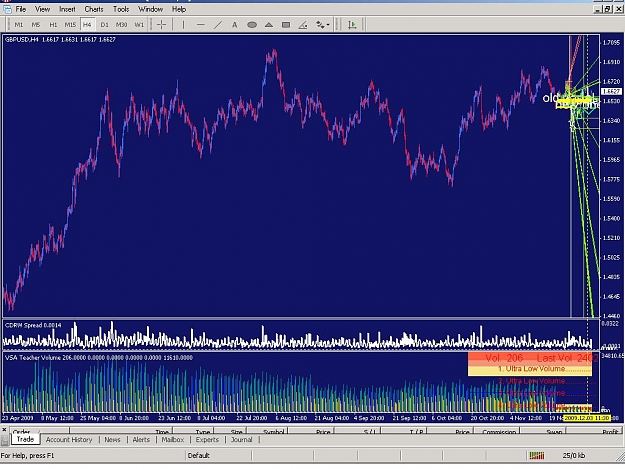Open the Alerts tab
The width and height of the screenshot is (625, 469).
pos(141,440)
